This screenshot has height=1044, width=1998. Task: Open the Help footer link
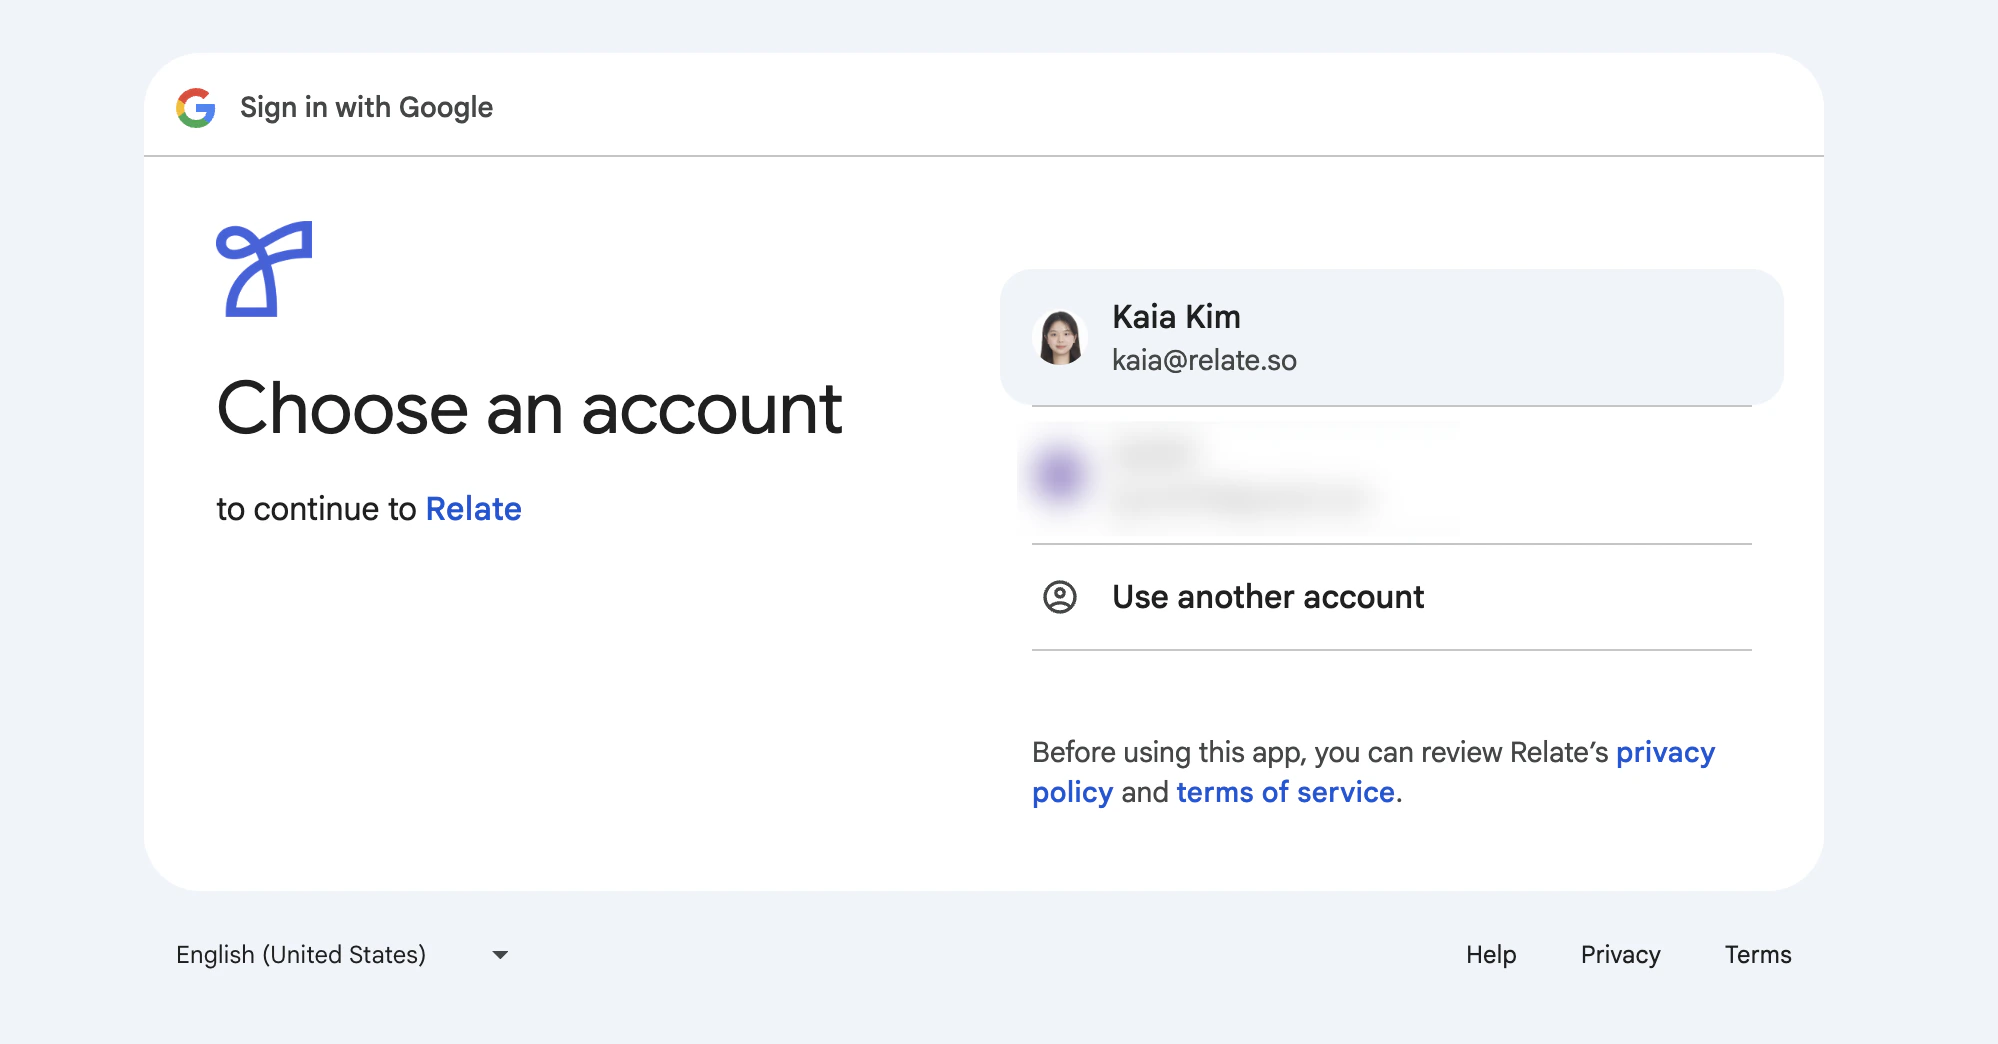pos(1491,955)
